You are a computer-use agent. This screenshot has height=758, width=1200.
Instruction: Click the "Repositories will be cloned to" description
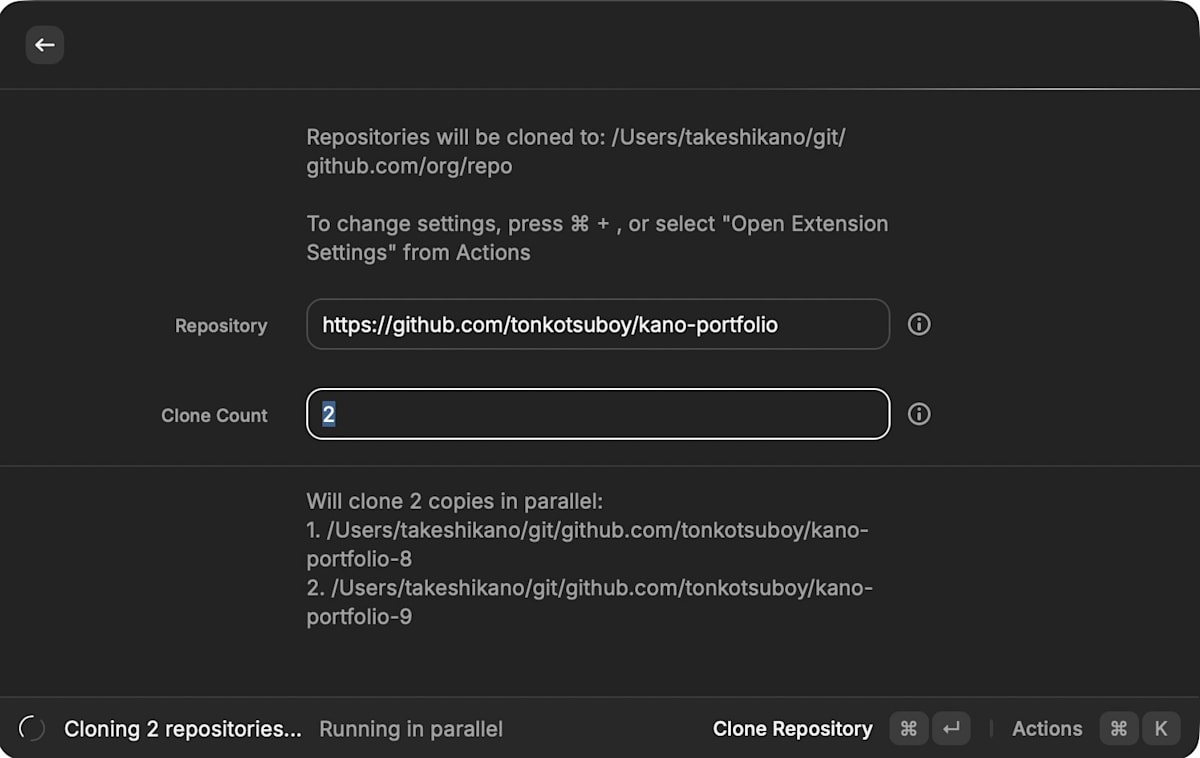coord(576,151)
